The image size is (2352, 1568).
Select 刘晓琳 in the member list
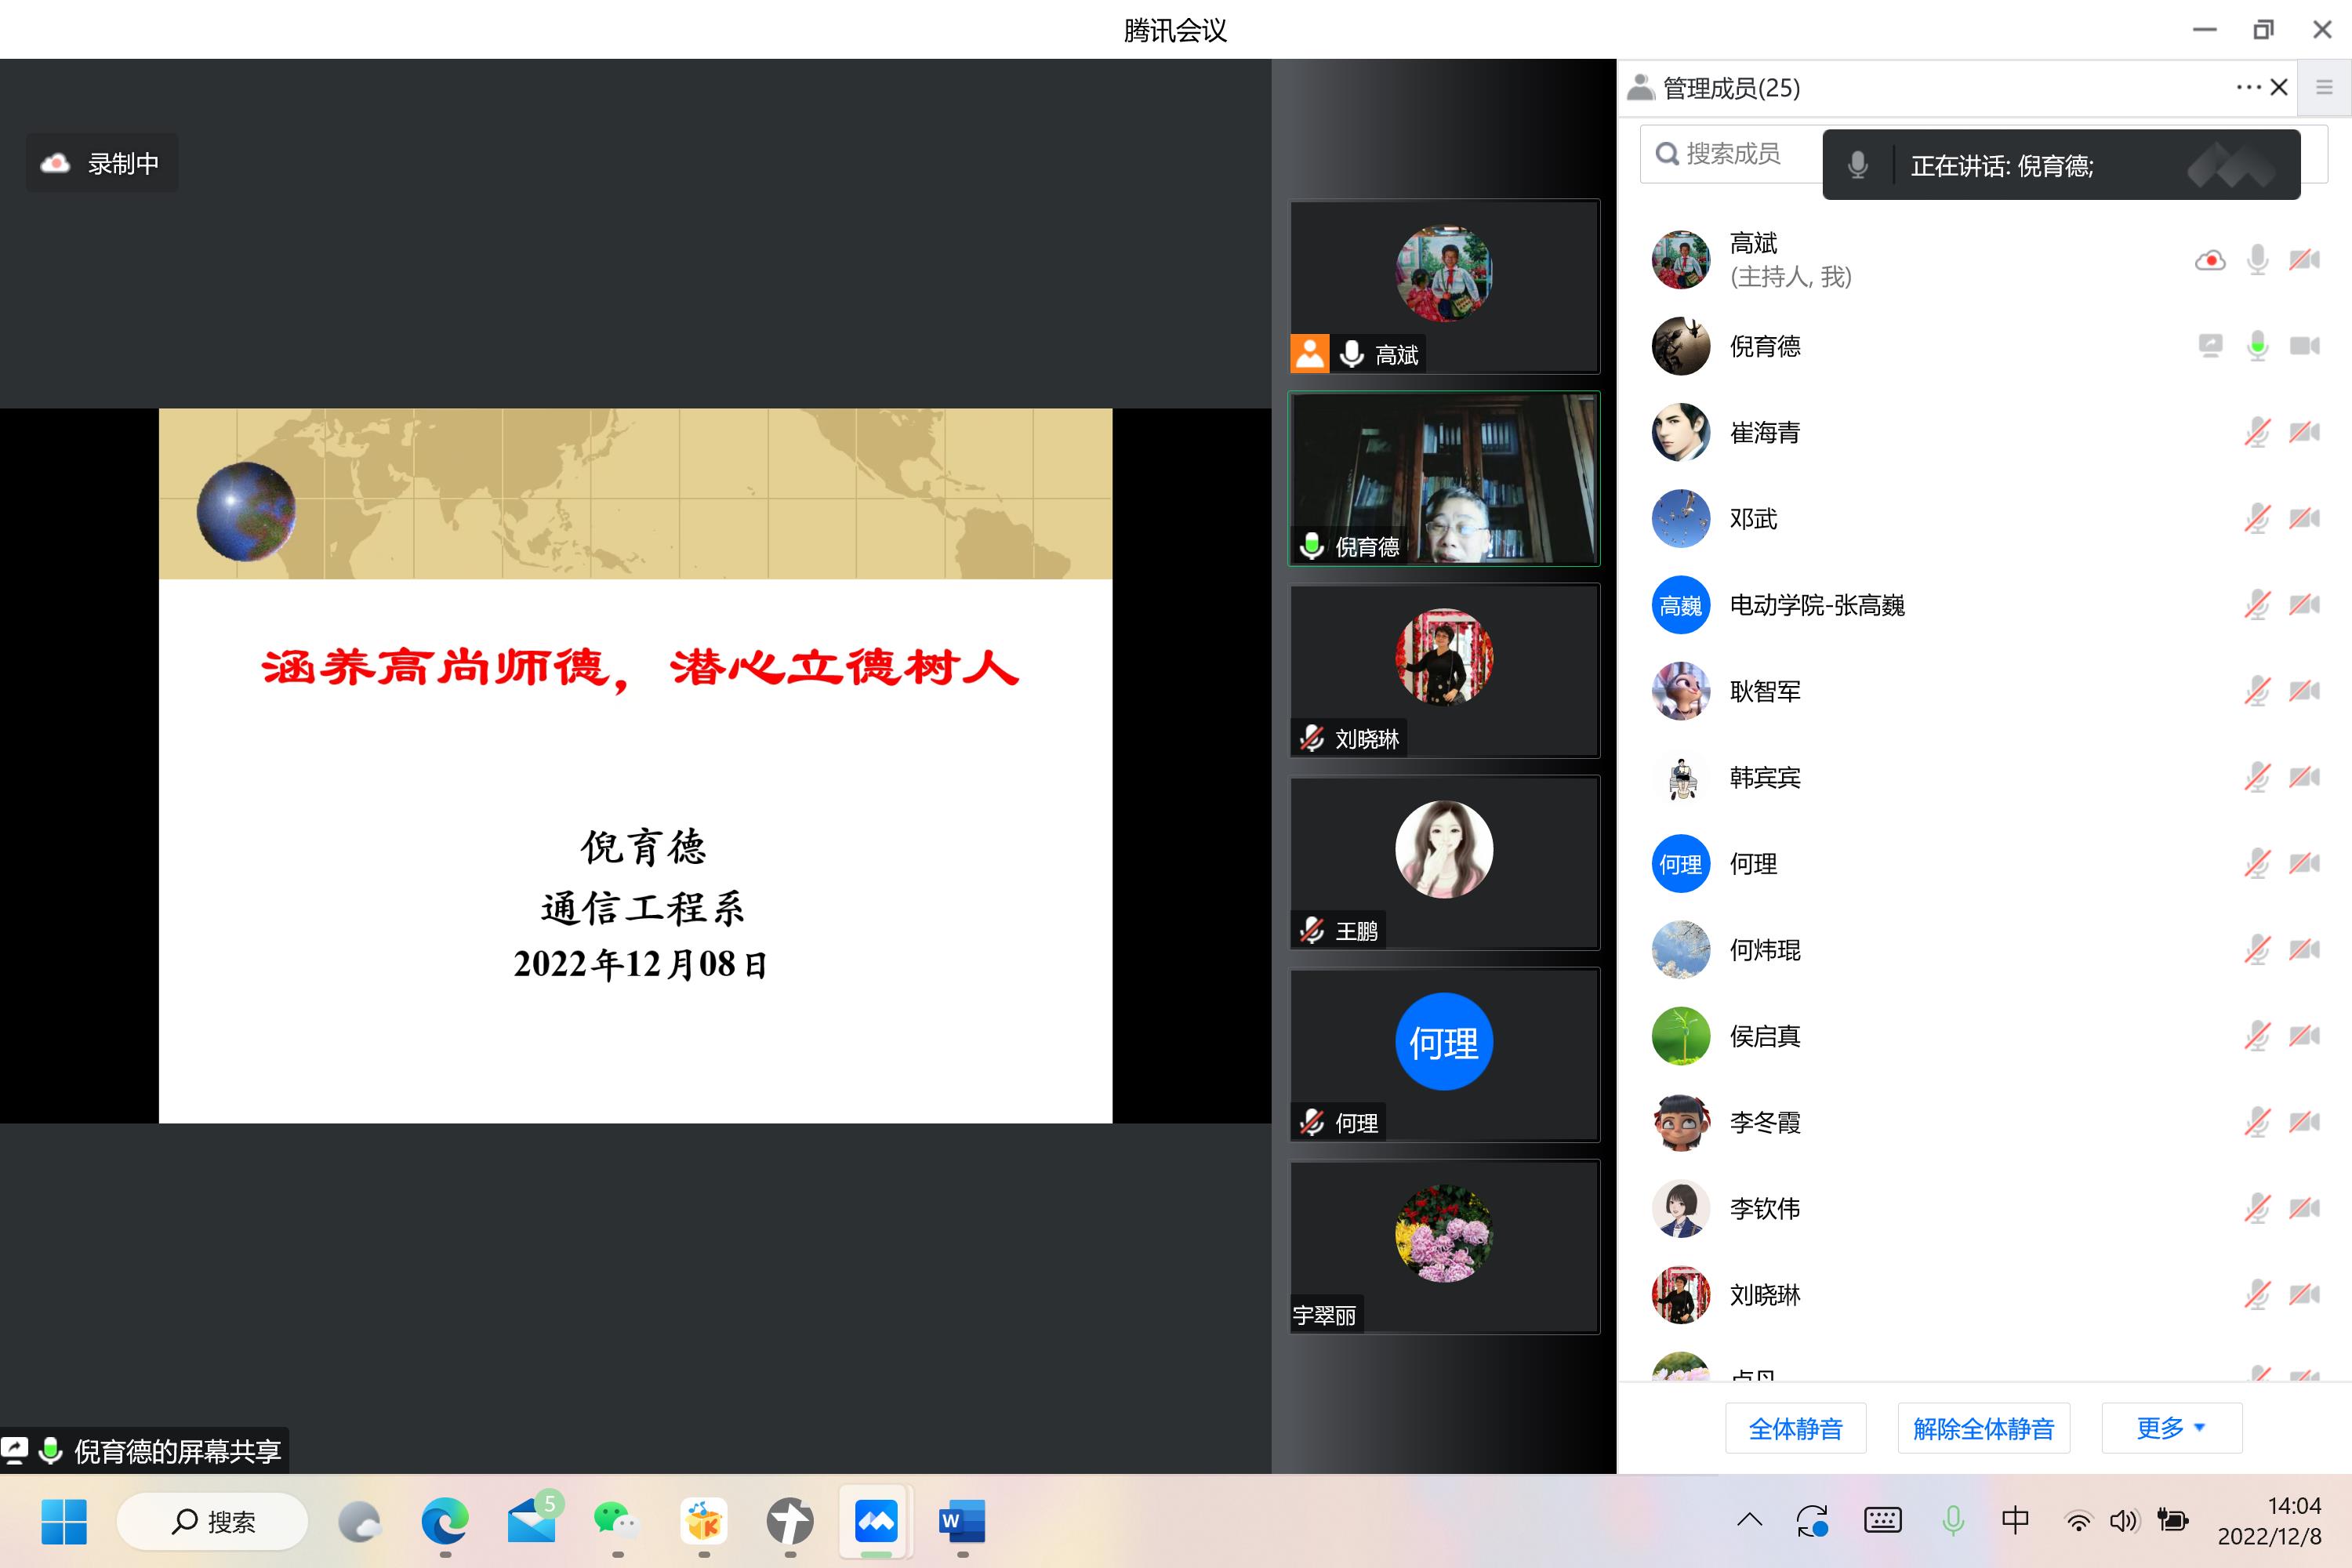(1765, 1295)
